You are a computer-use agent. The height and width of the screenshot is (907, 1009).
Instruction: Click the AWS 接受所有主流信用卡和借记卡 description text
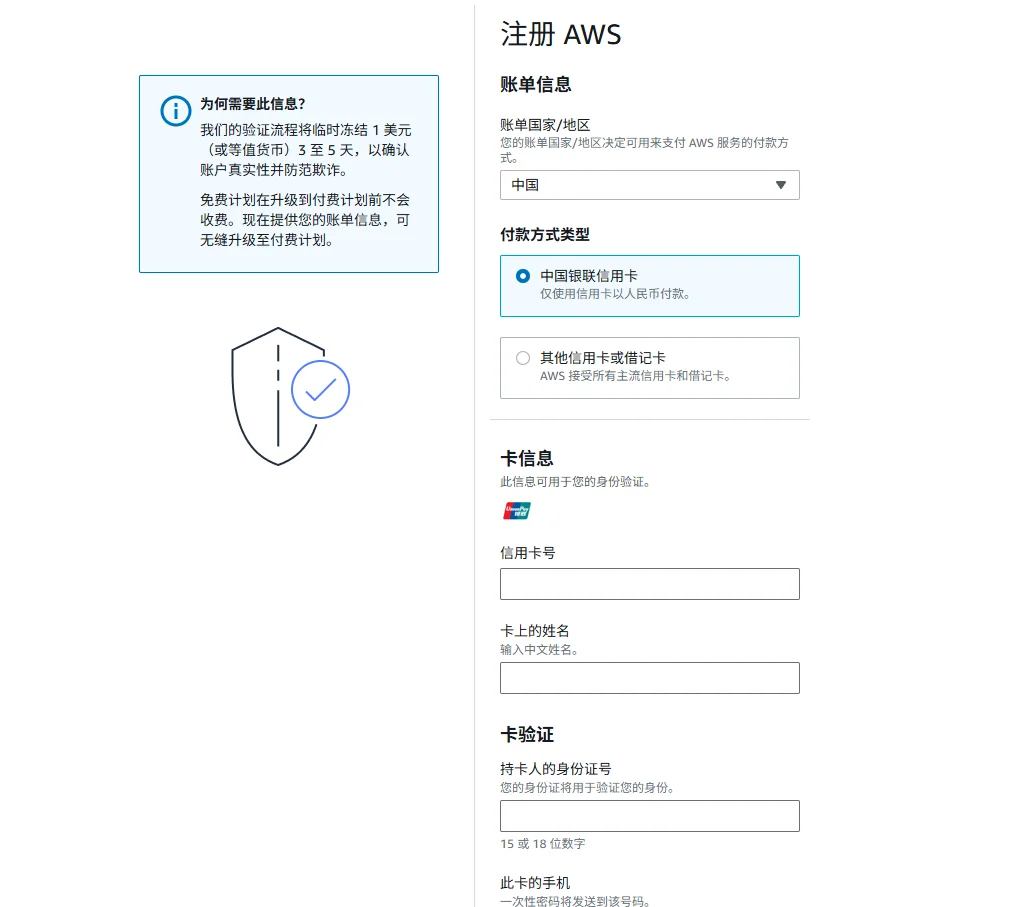635,376
